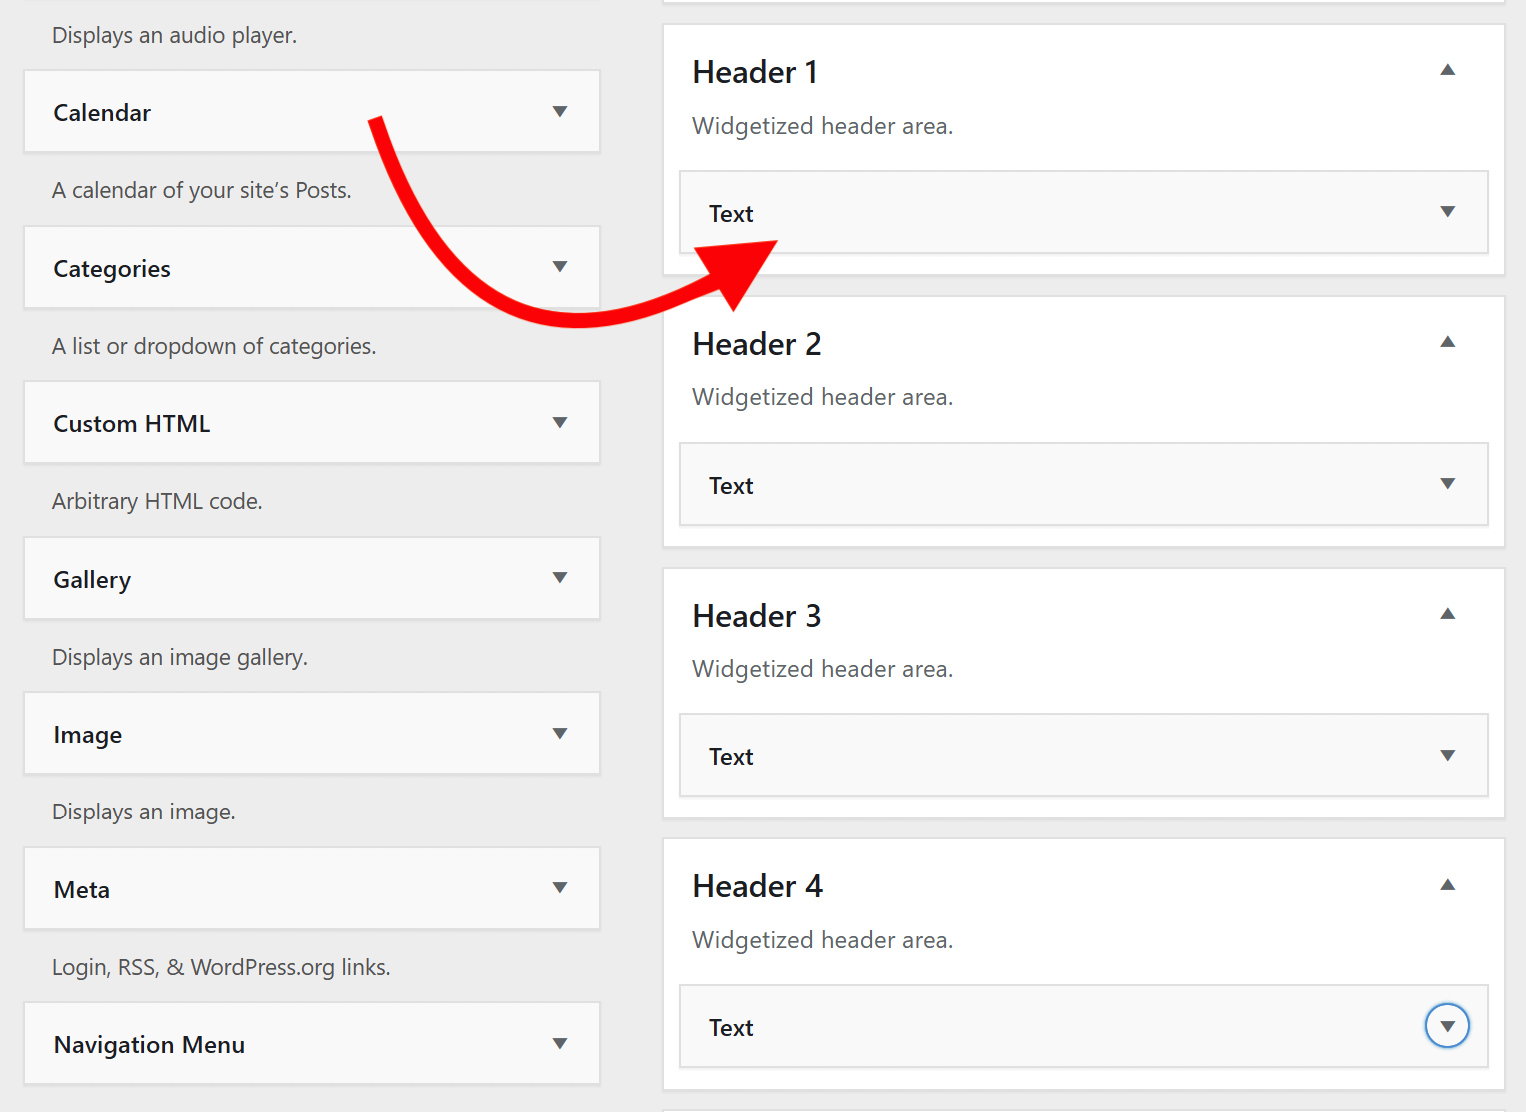Screen dimensions: 1526x1112
Task: Expand the Calendar widget settings
Action: [560, 111]
